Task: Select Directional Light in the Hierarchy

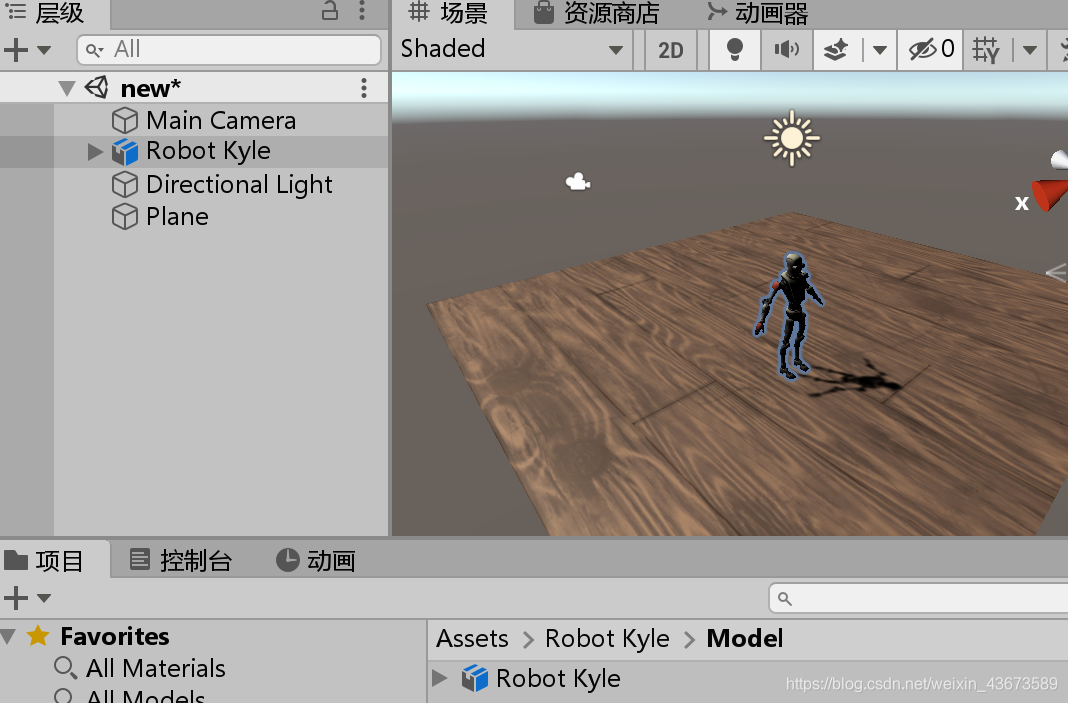Action: coord(239,185)
